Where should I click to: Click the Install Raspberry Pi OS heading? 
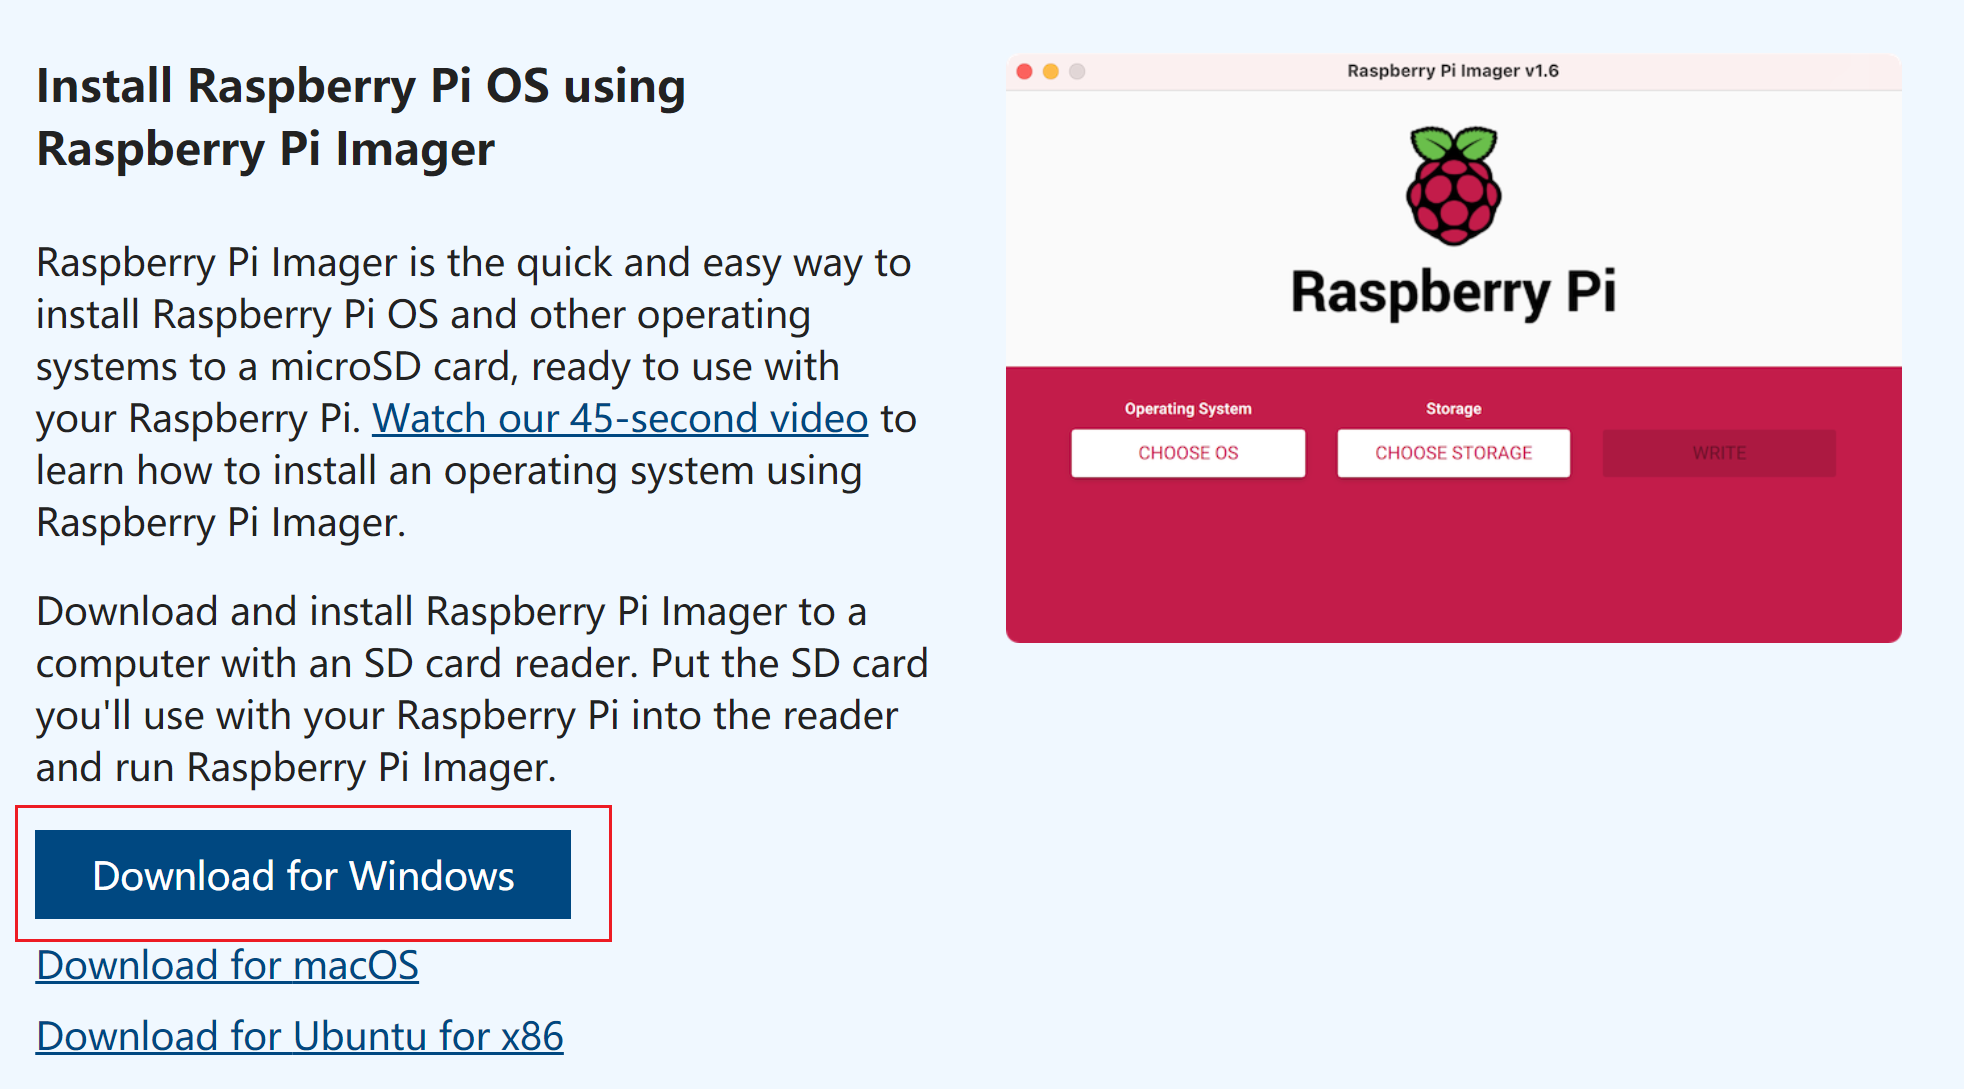tap(361, 117)
